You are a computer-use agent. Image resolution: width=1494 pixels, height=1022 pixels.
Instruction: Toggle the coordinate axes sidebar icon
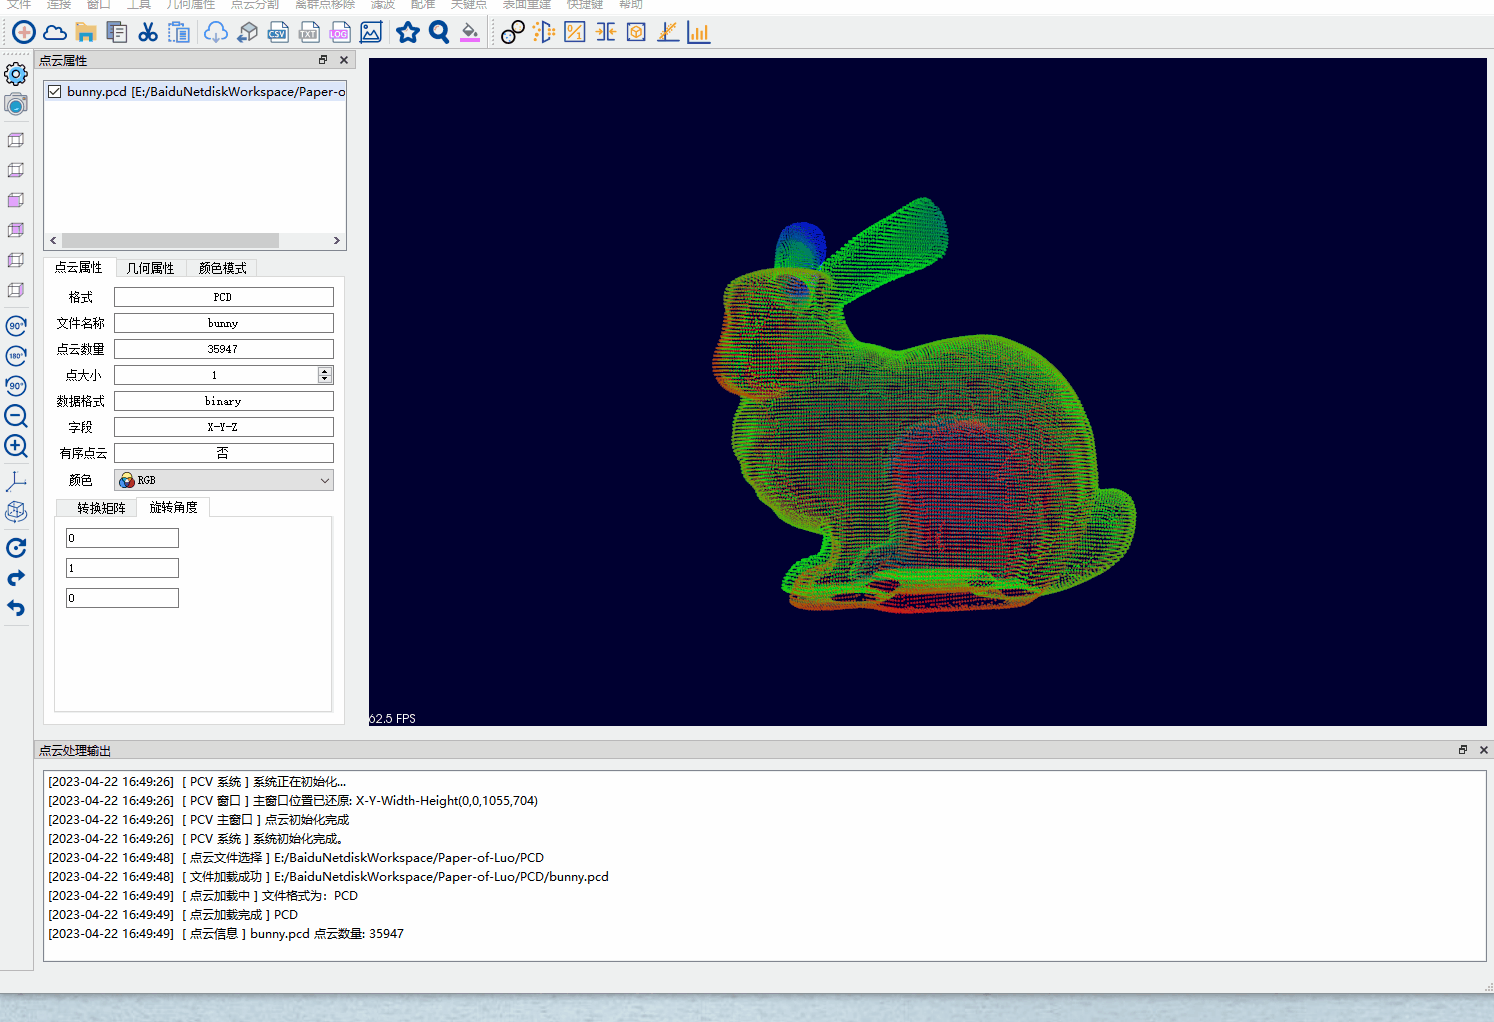(16, 482)
